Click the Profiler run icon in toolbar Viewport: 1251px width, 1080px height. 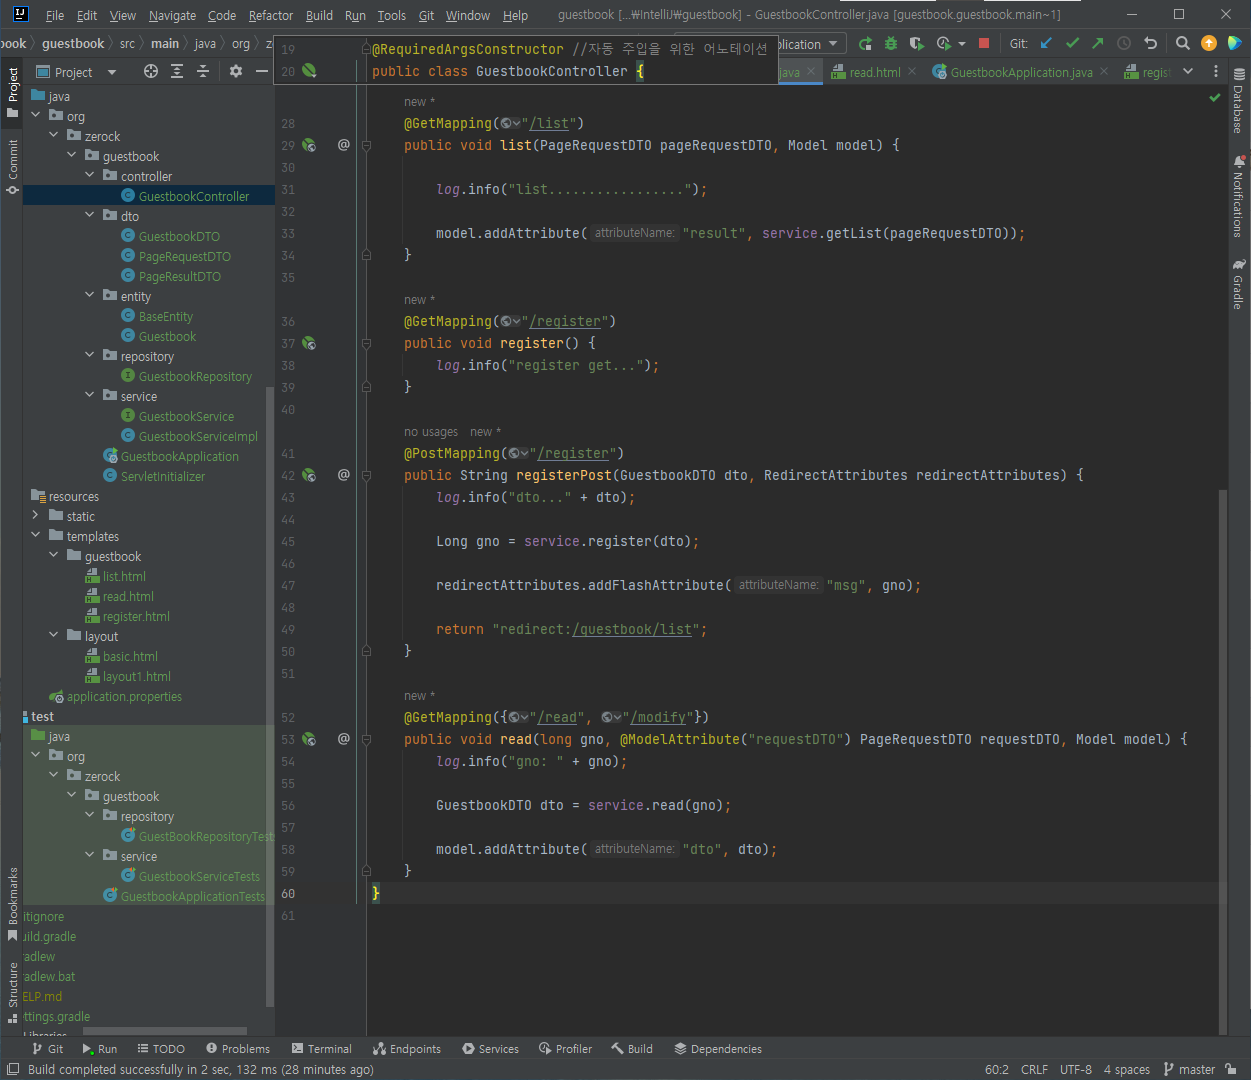[943, 44]
